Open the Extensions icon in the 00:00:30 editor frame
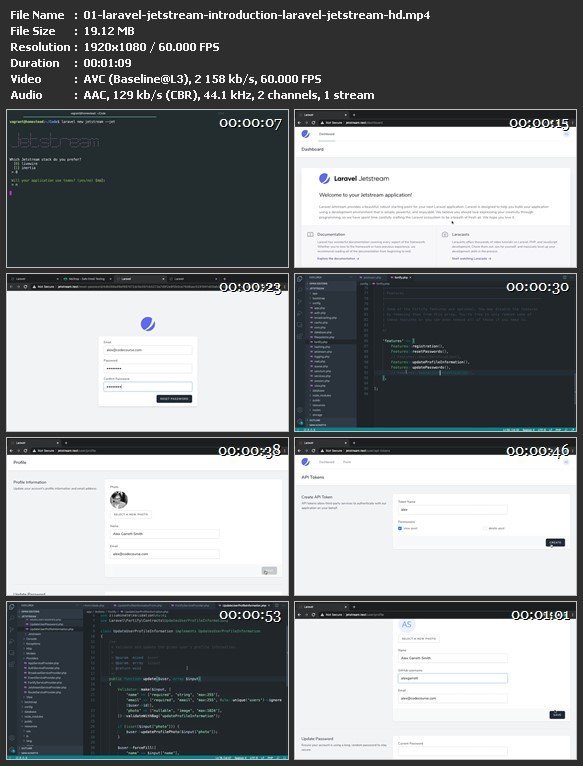The width and height of the screenshot is (583, 766). click(300, 337)
